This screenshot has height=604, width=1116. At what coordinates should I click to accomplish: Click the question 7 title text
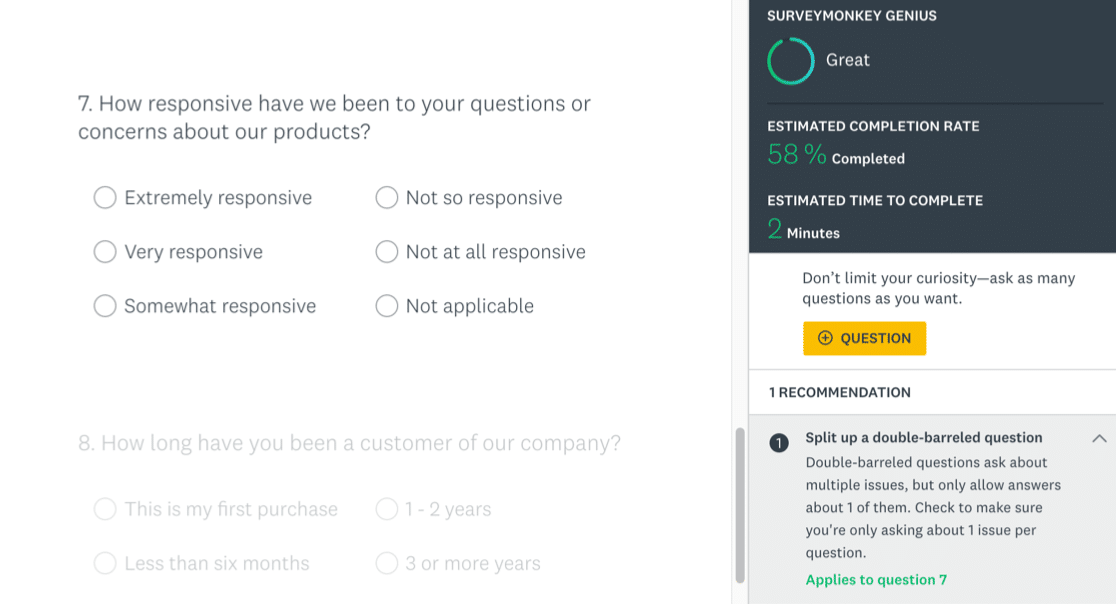click(x=334, y=117)
